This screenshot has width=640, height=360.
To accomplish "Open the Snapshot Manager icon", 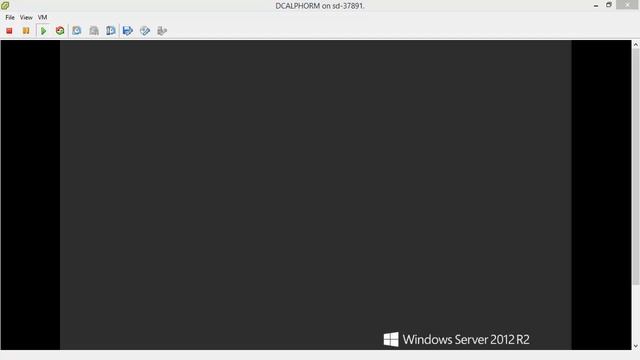I will click(111, 31).
